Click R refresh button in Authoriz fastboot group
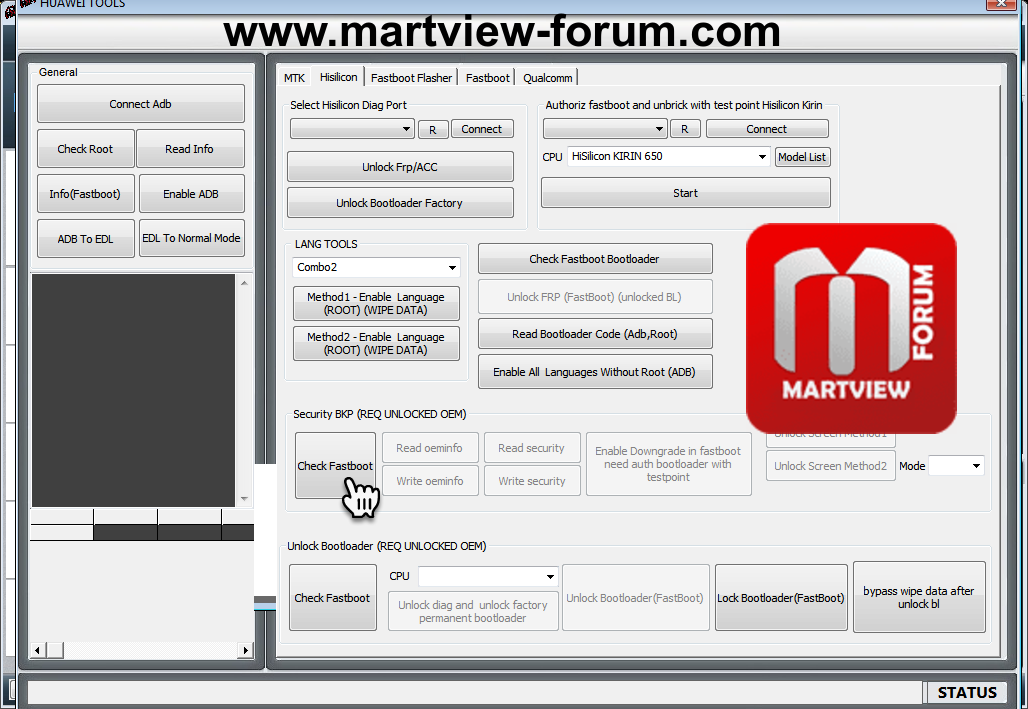 685,129
